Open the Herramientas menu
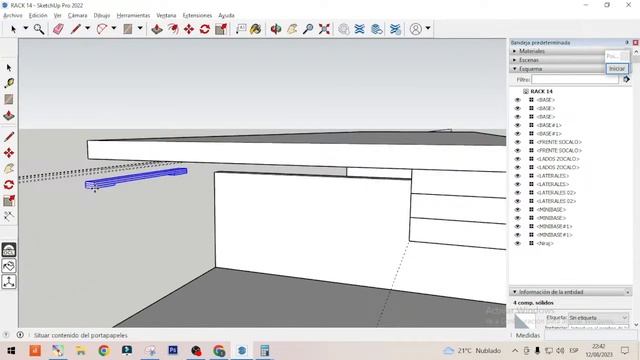The width and height of the screenshot is (640, 360). point(133,15)
